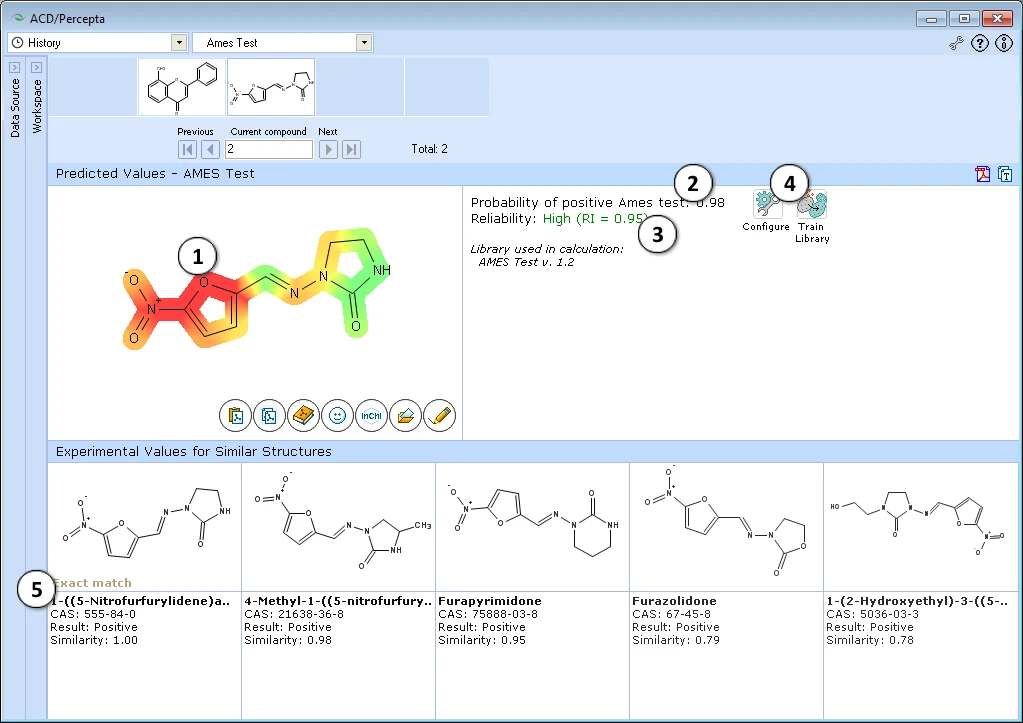Viewport: 1023px width, 723px height.
Task: Click the Furapyrimidone compound name
Action: [490, 601]
